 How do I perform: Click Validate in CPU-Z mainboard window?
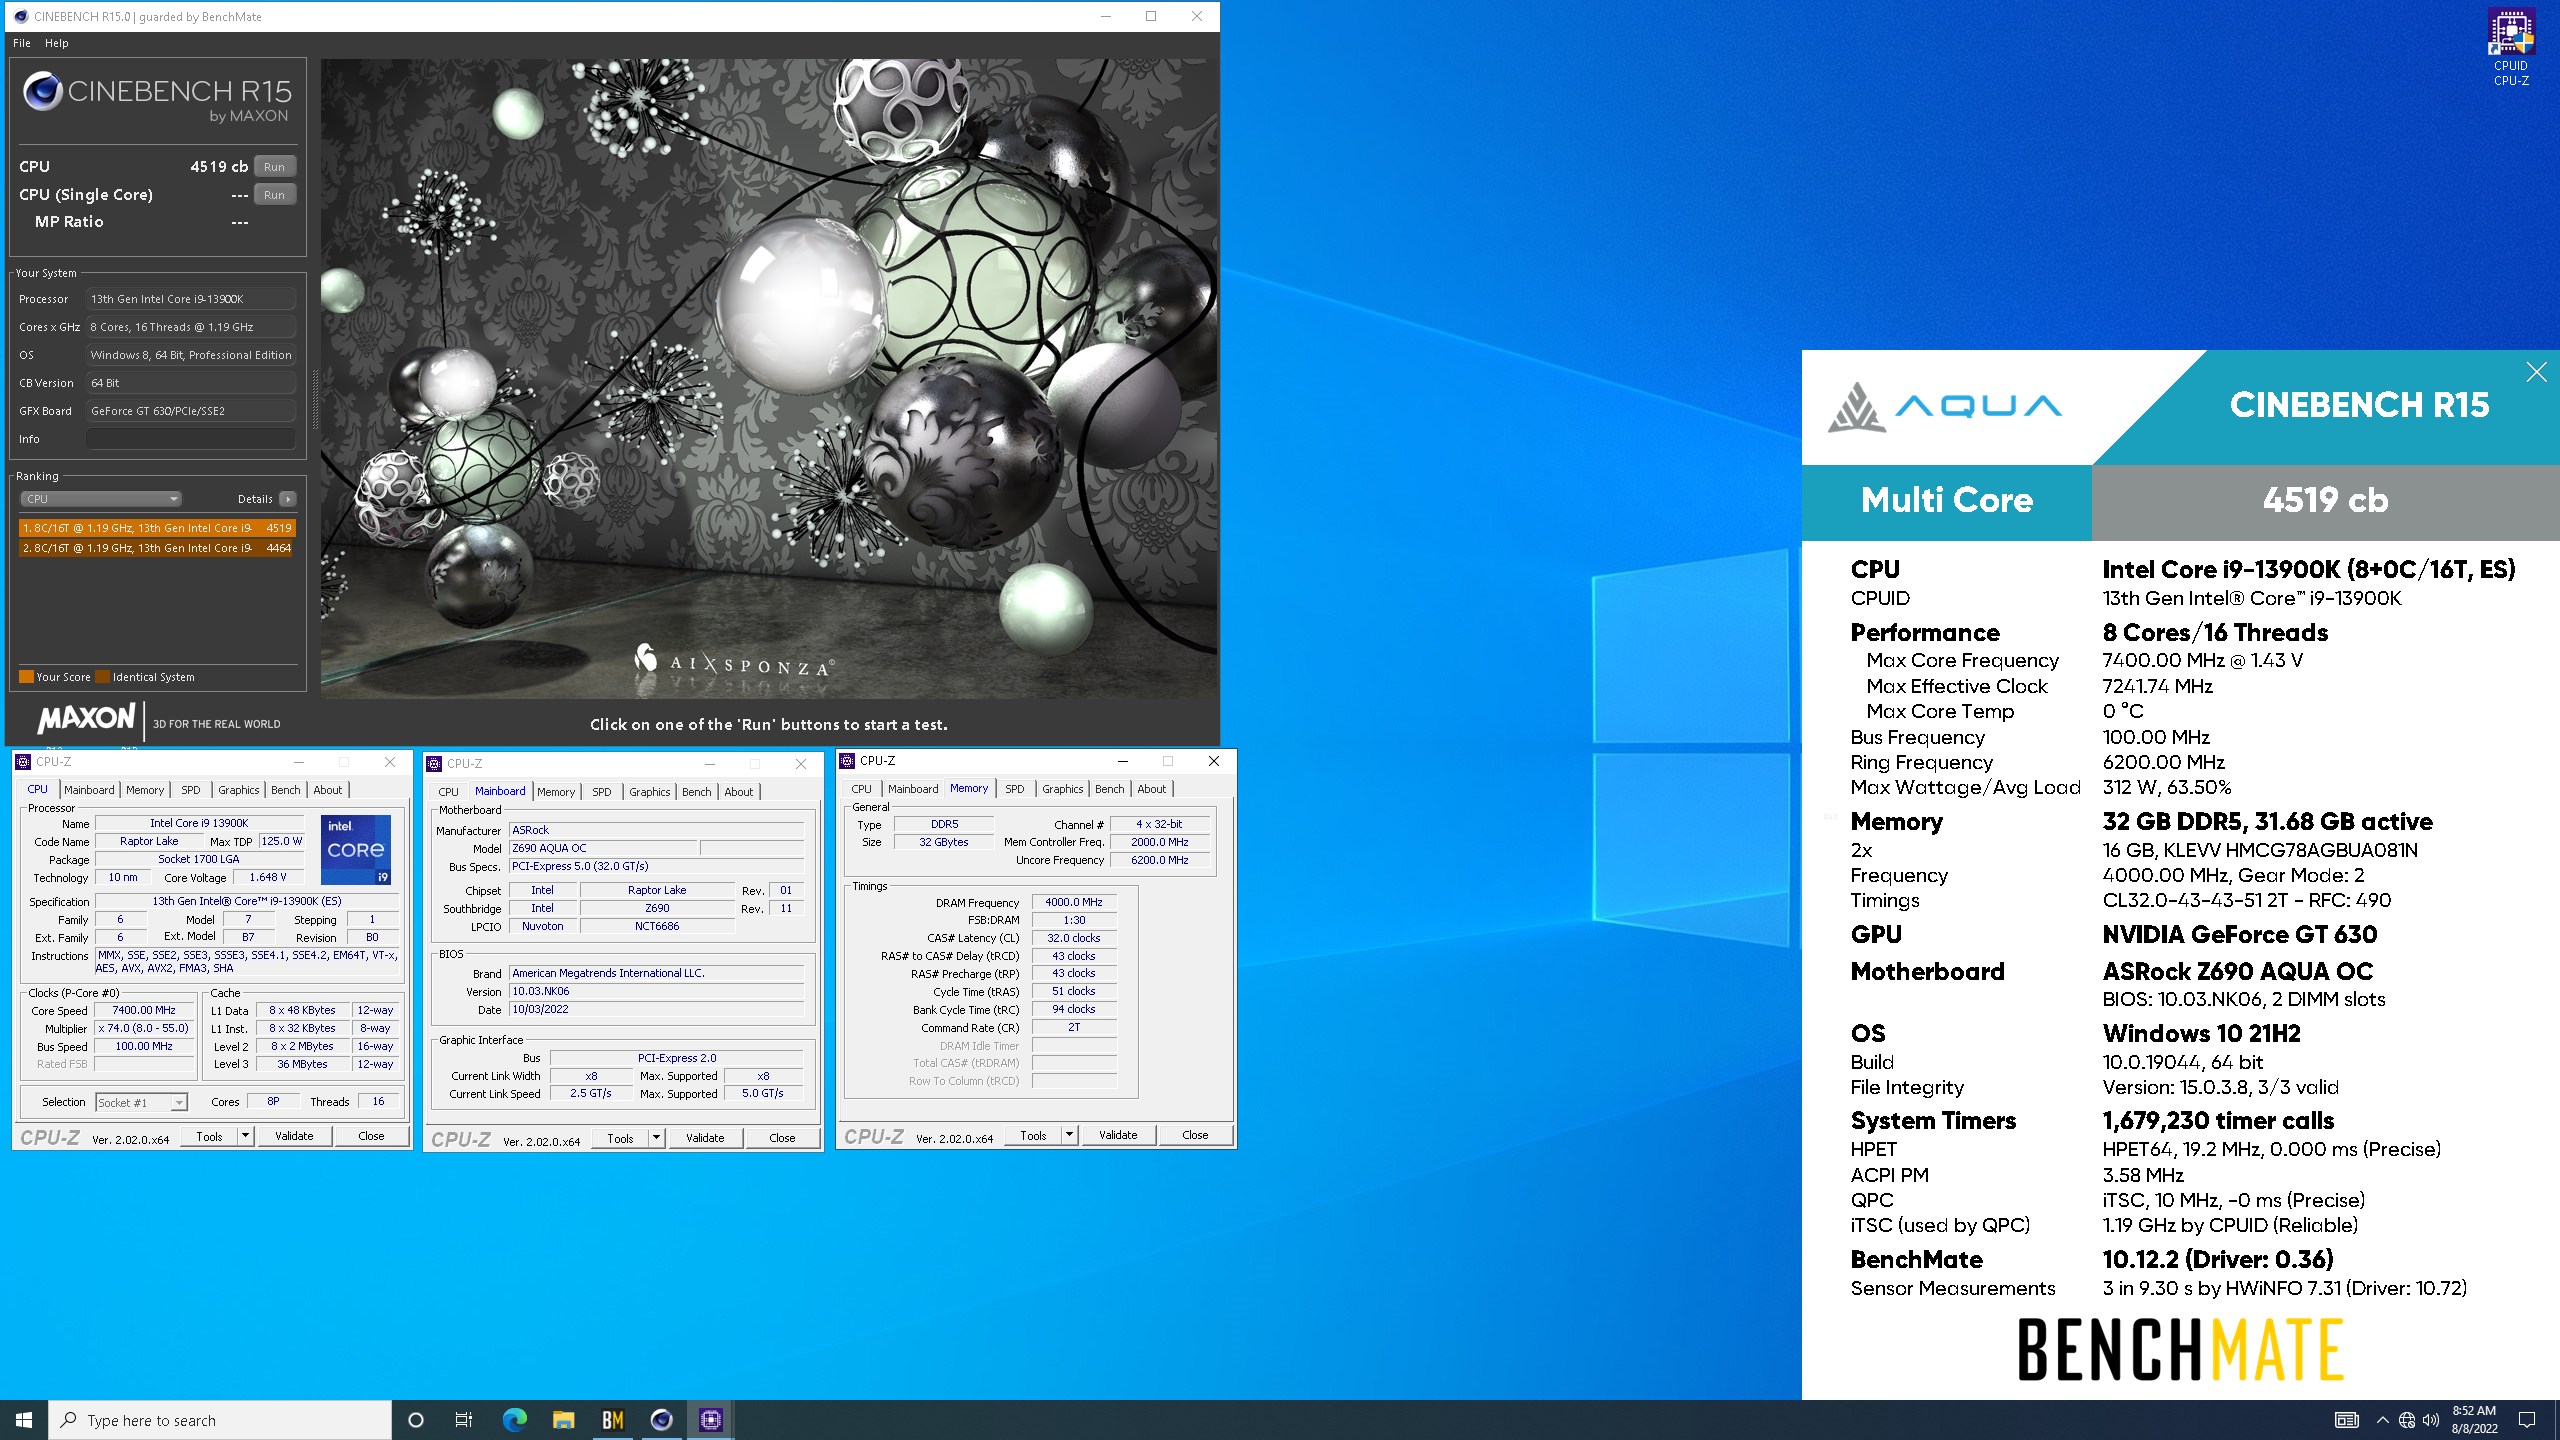point(705,1139)
